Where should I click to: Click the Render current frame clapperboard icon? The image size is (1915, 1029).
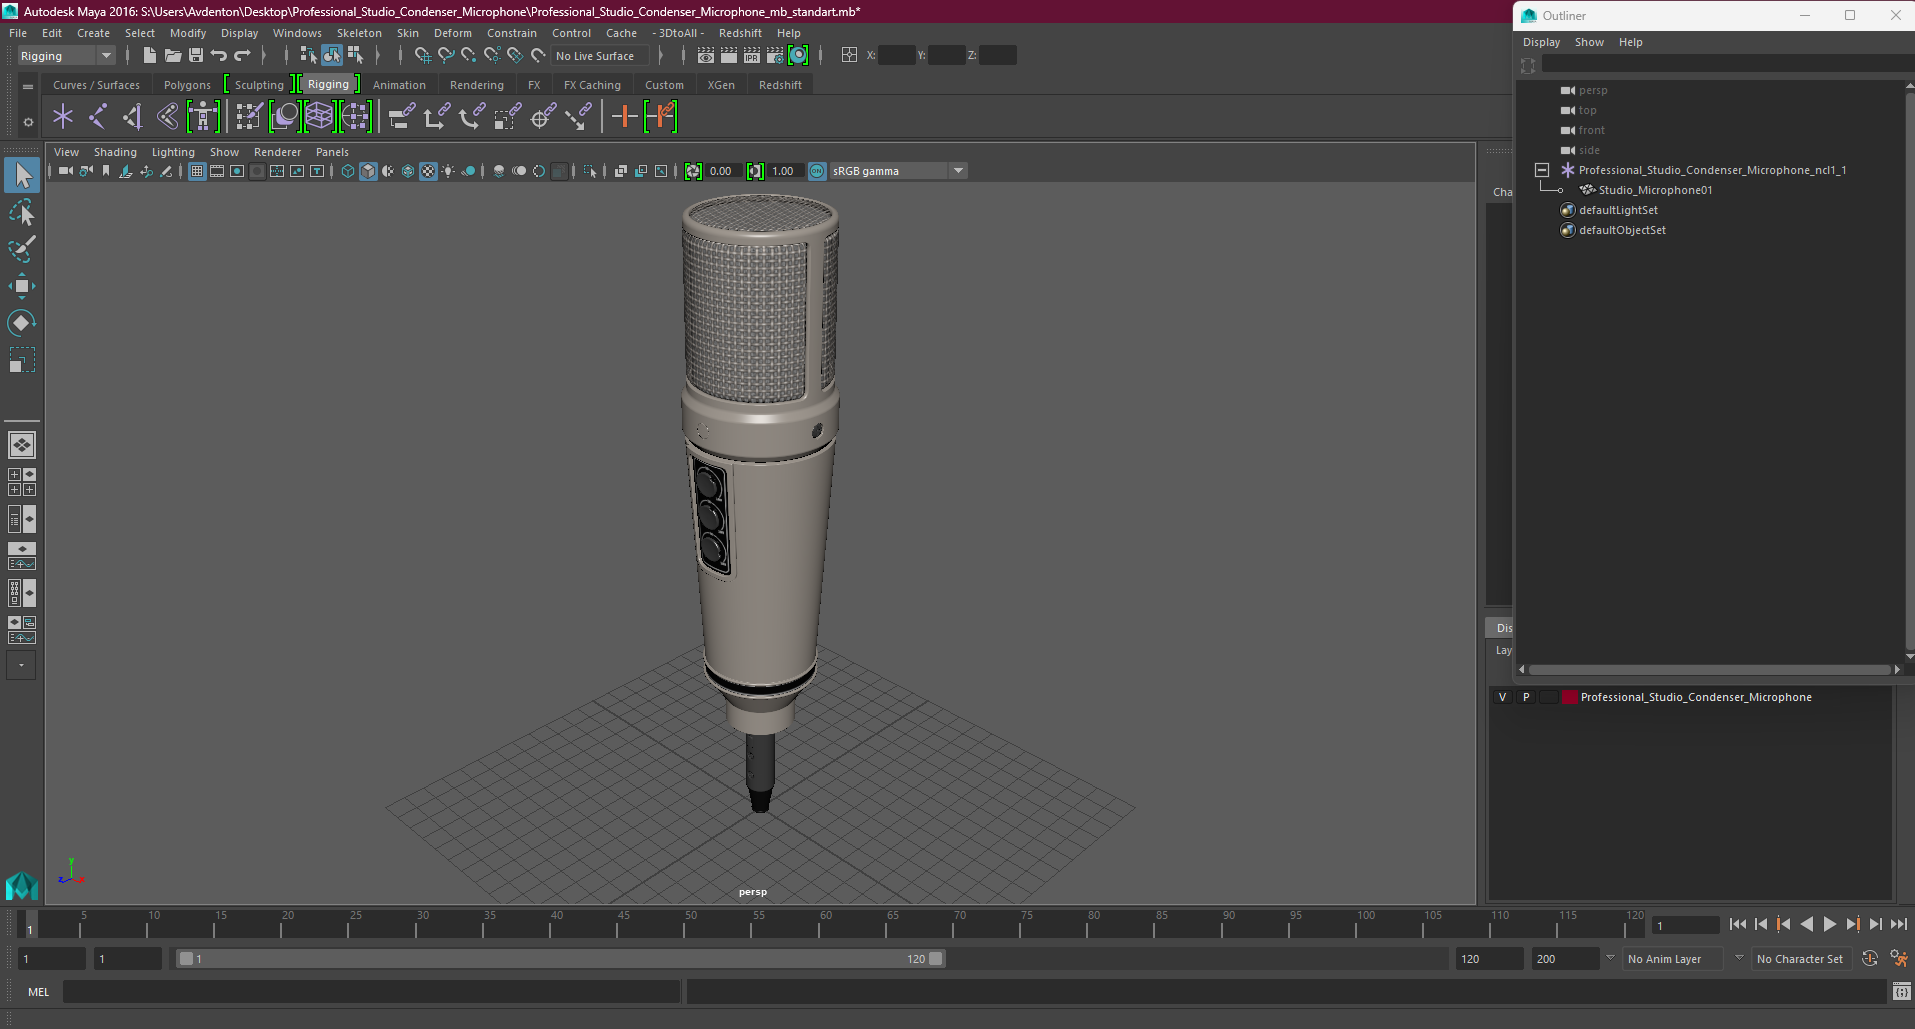pos(729,56)
